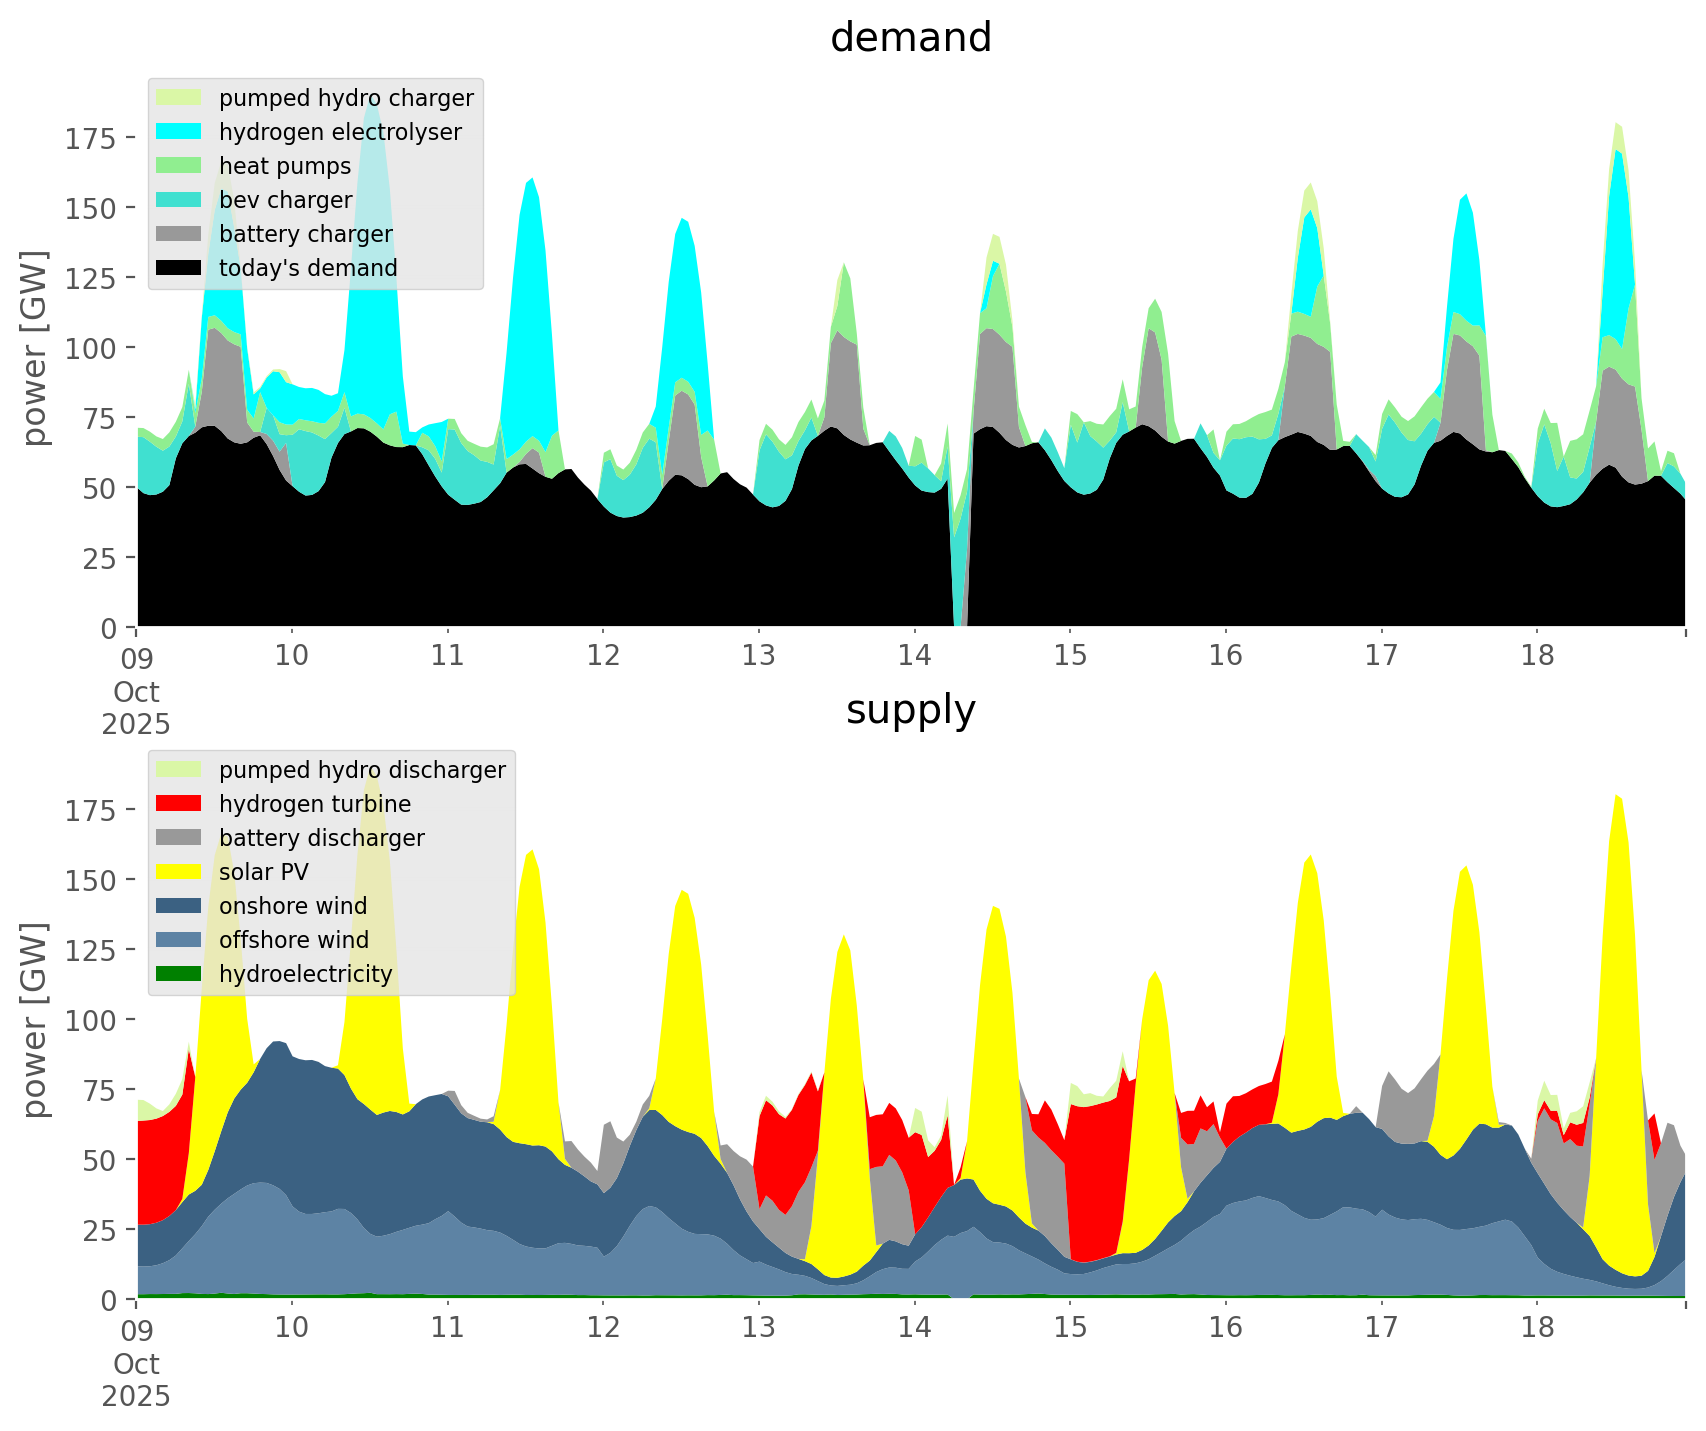Click the heat pumps legend swatch
The height and width of the screenshot is (1431, 1706).
180,166
